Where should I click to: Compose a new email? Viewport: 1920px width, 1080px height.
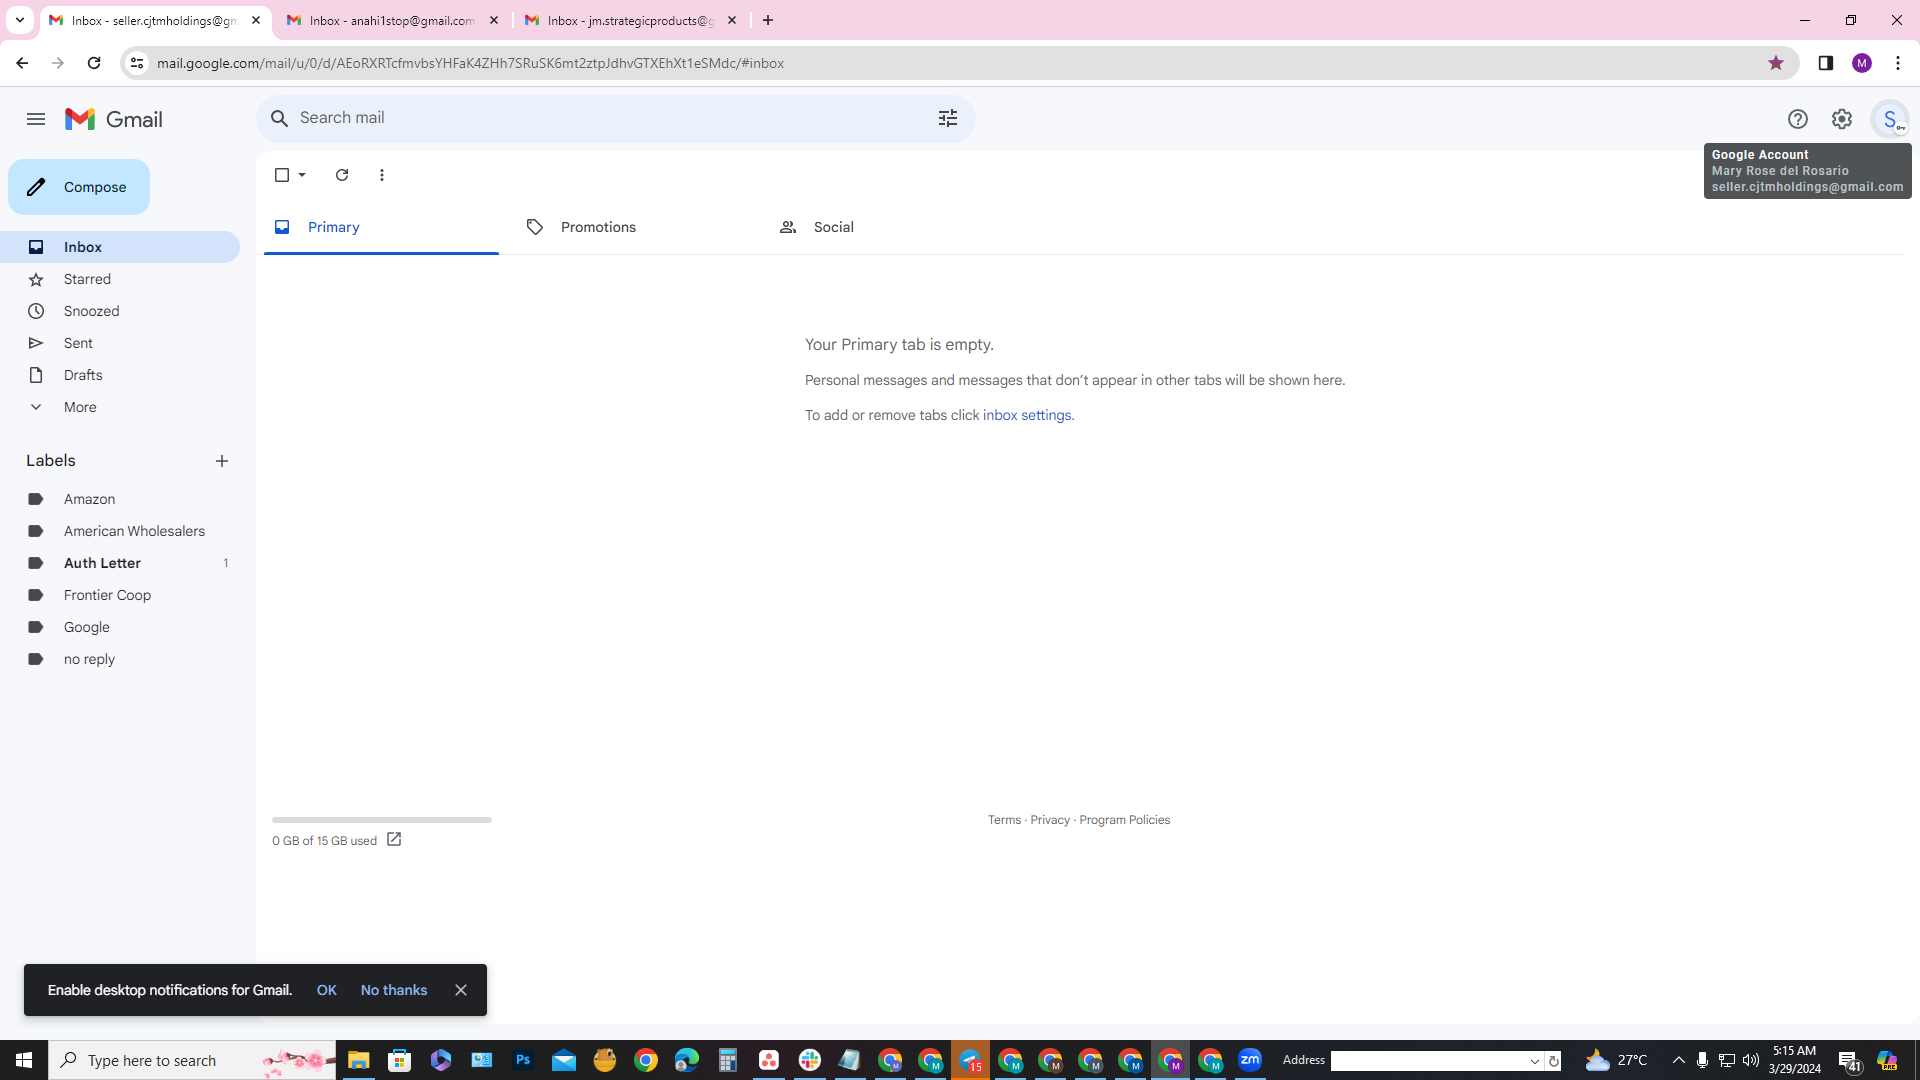tap(79, 187)
